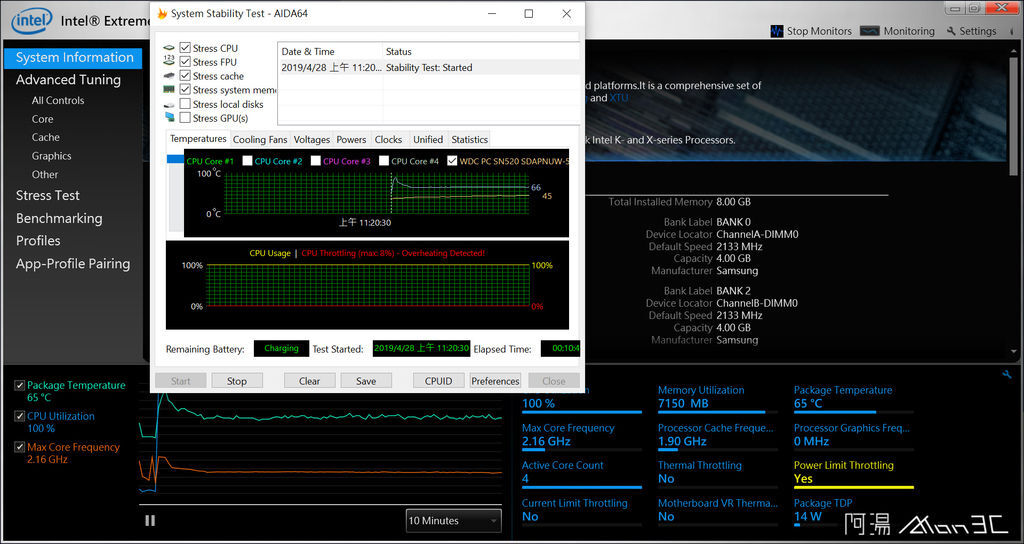This screenshot has height=544, width=1024.
Task: Click the Stress GPU monitor icon
Action: click(169, 118)
